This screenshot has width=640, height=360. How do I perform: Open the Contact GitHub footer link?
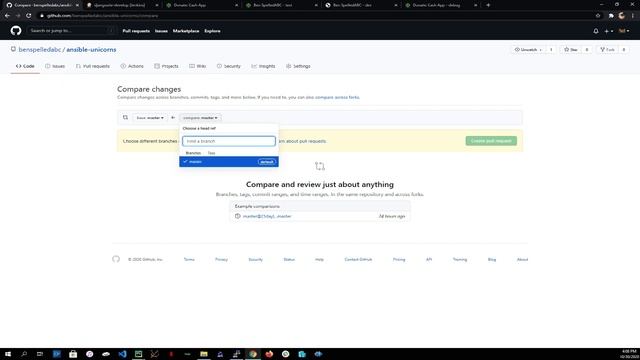[x=358, y=260]
